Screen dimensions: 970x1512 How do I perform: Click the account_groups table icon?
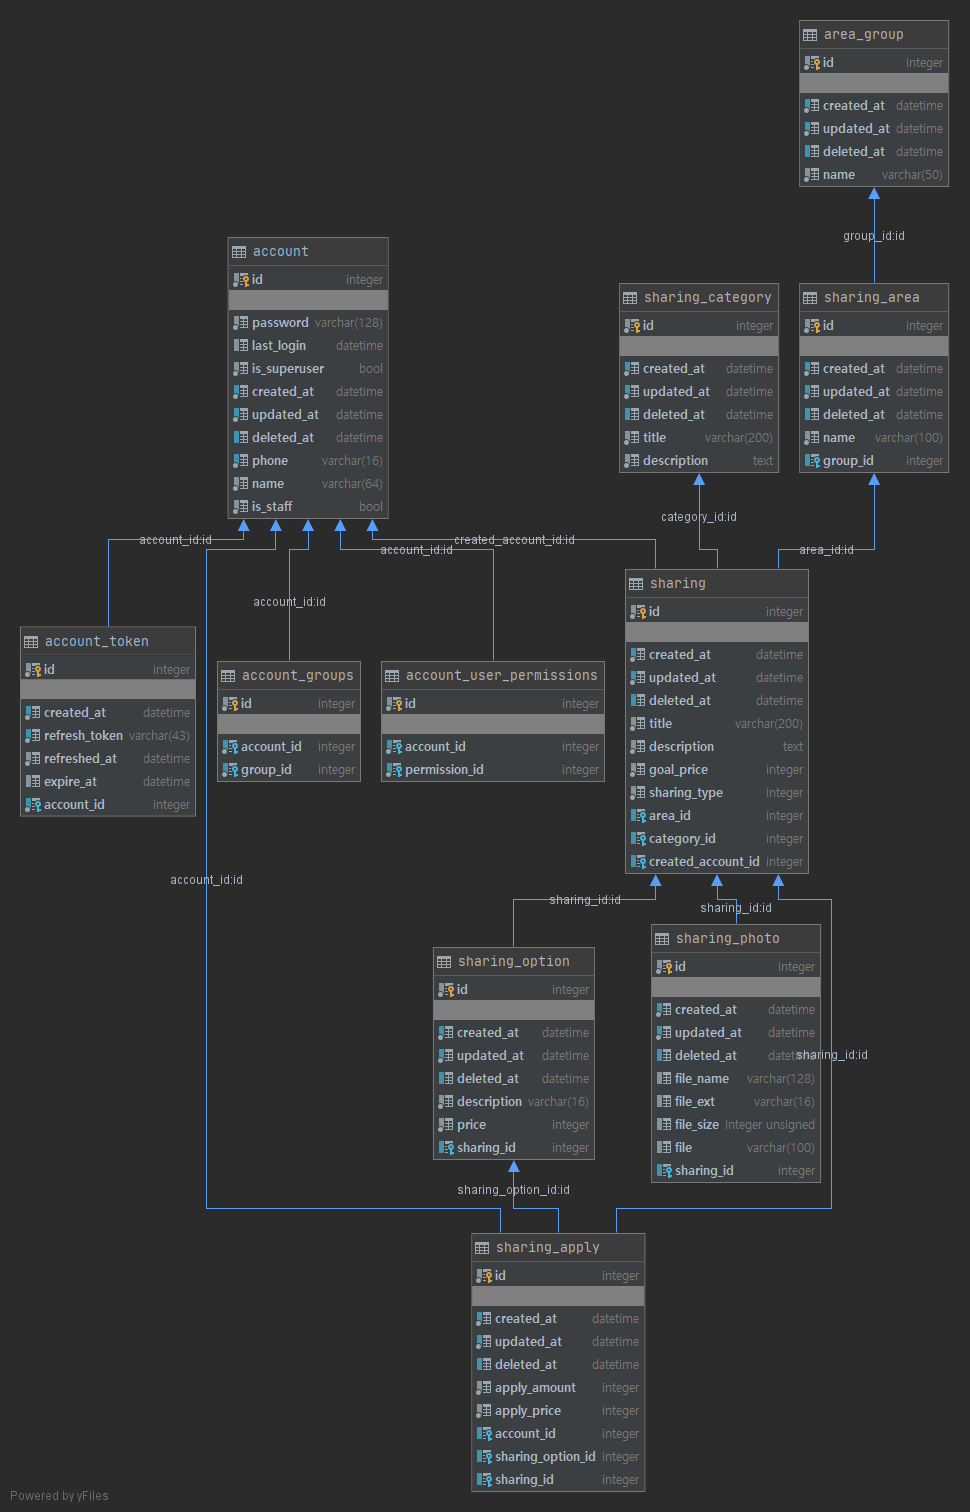click(228, 676)
